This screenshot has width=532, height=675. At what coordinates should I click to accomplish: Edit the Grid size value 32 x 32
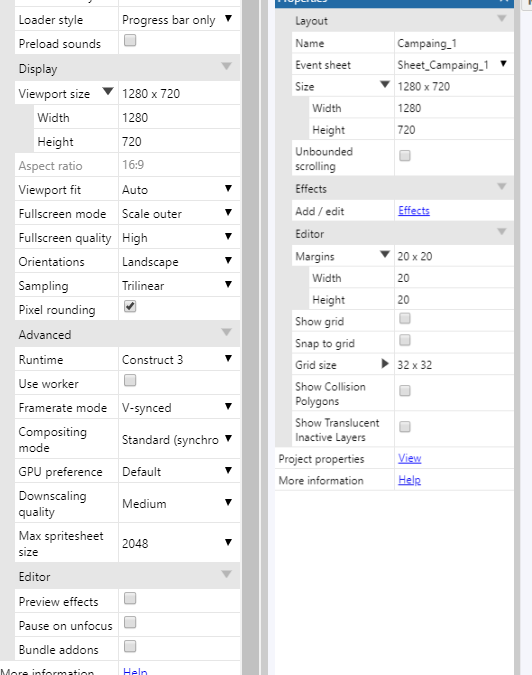tap(454, 365)
